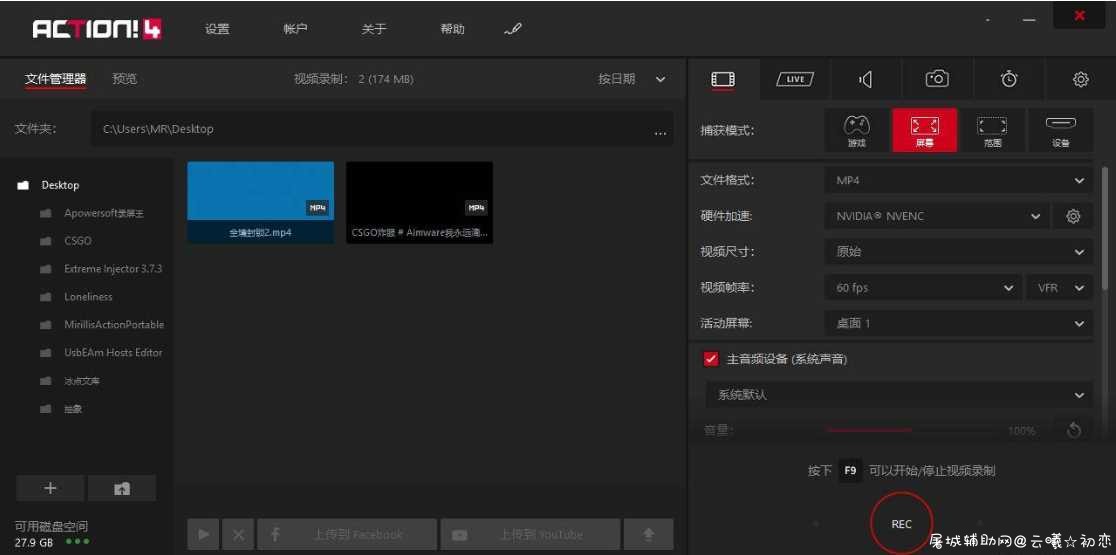Click the open folder icon button
The width and height of the screenshot is (1116, 555).
(x=122, y=488)
